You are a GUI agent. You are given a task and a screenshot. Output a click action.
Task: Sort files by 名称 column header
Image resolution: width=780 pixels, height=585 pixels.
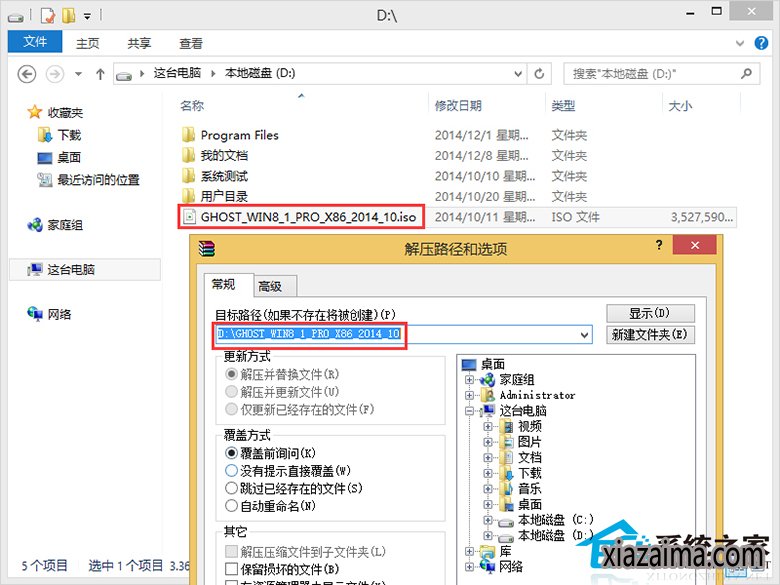[192, 105]
